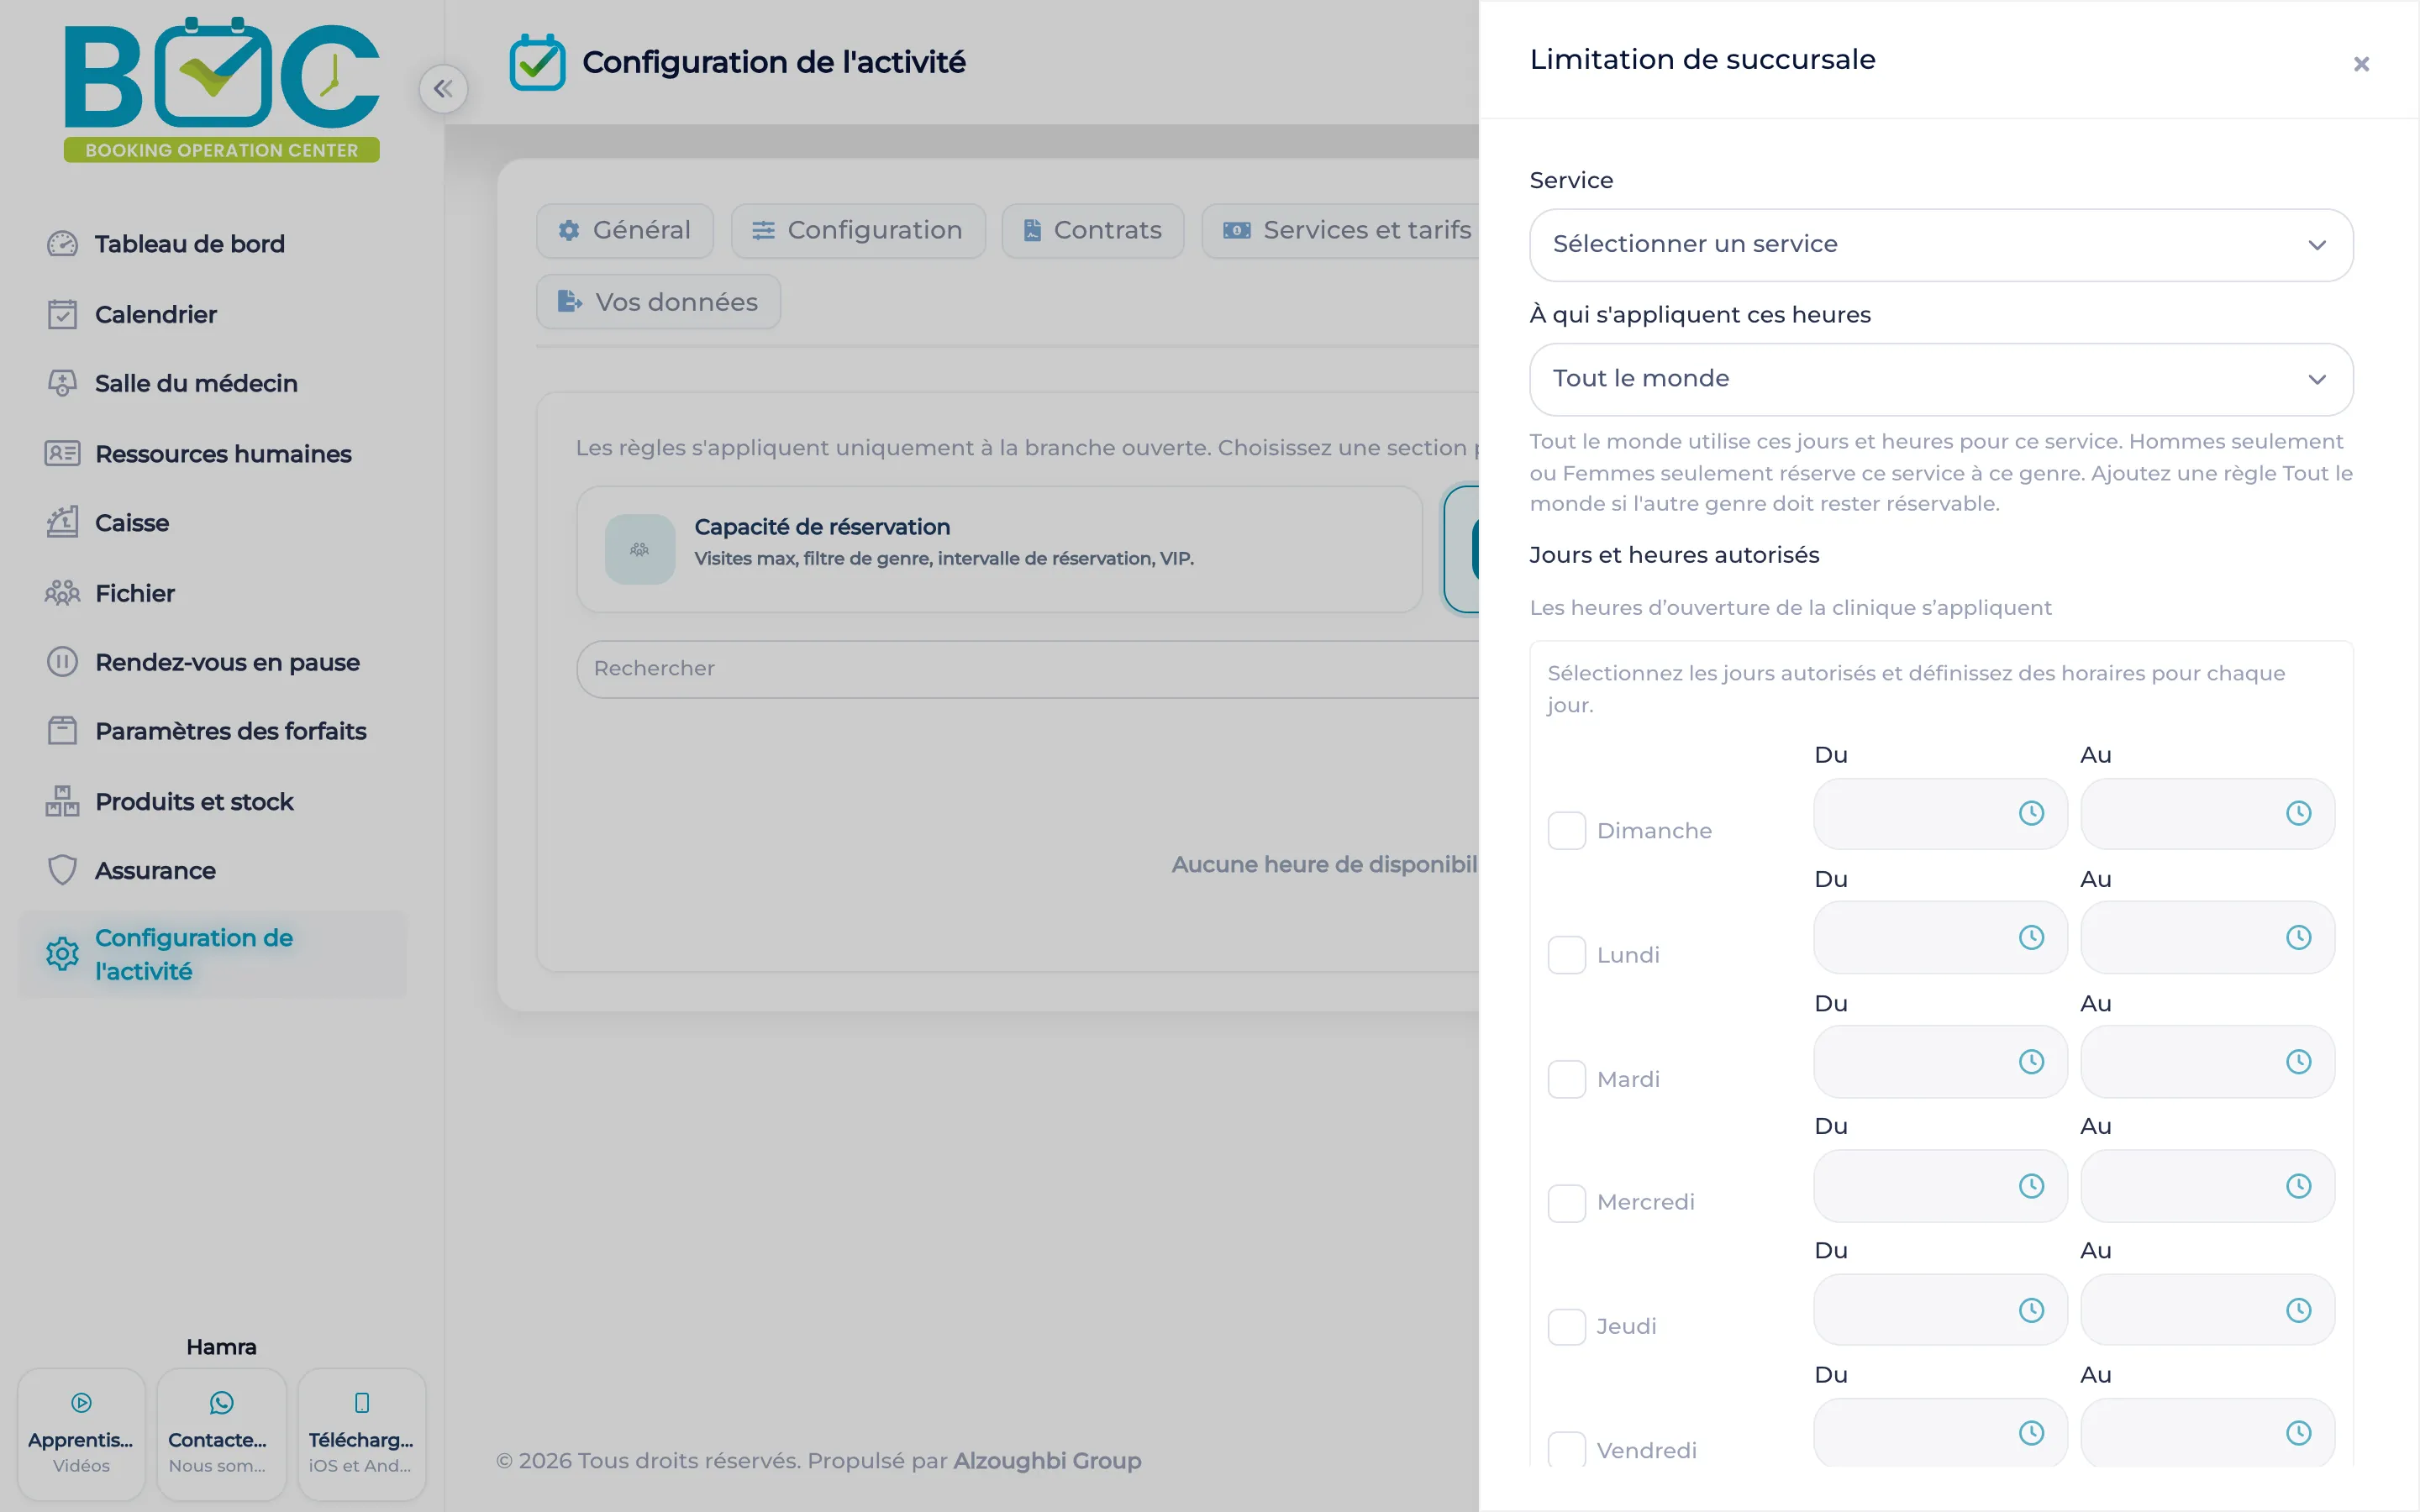This screenshot has height=1512, width=2420.
Task: Select the Jeudi checkbox
Action: point(1566,1327)
